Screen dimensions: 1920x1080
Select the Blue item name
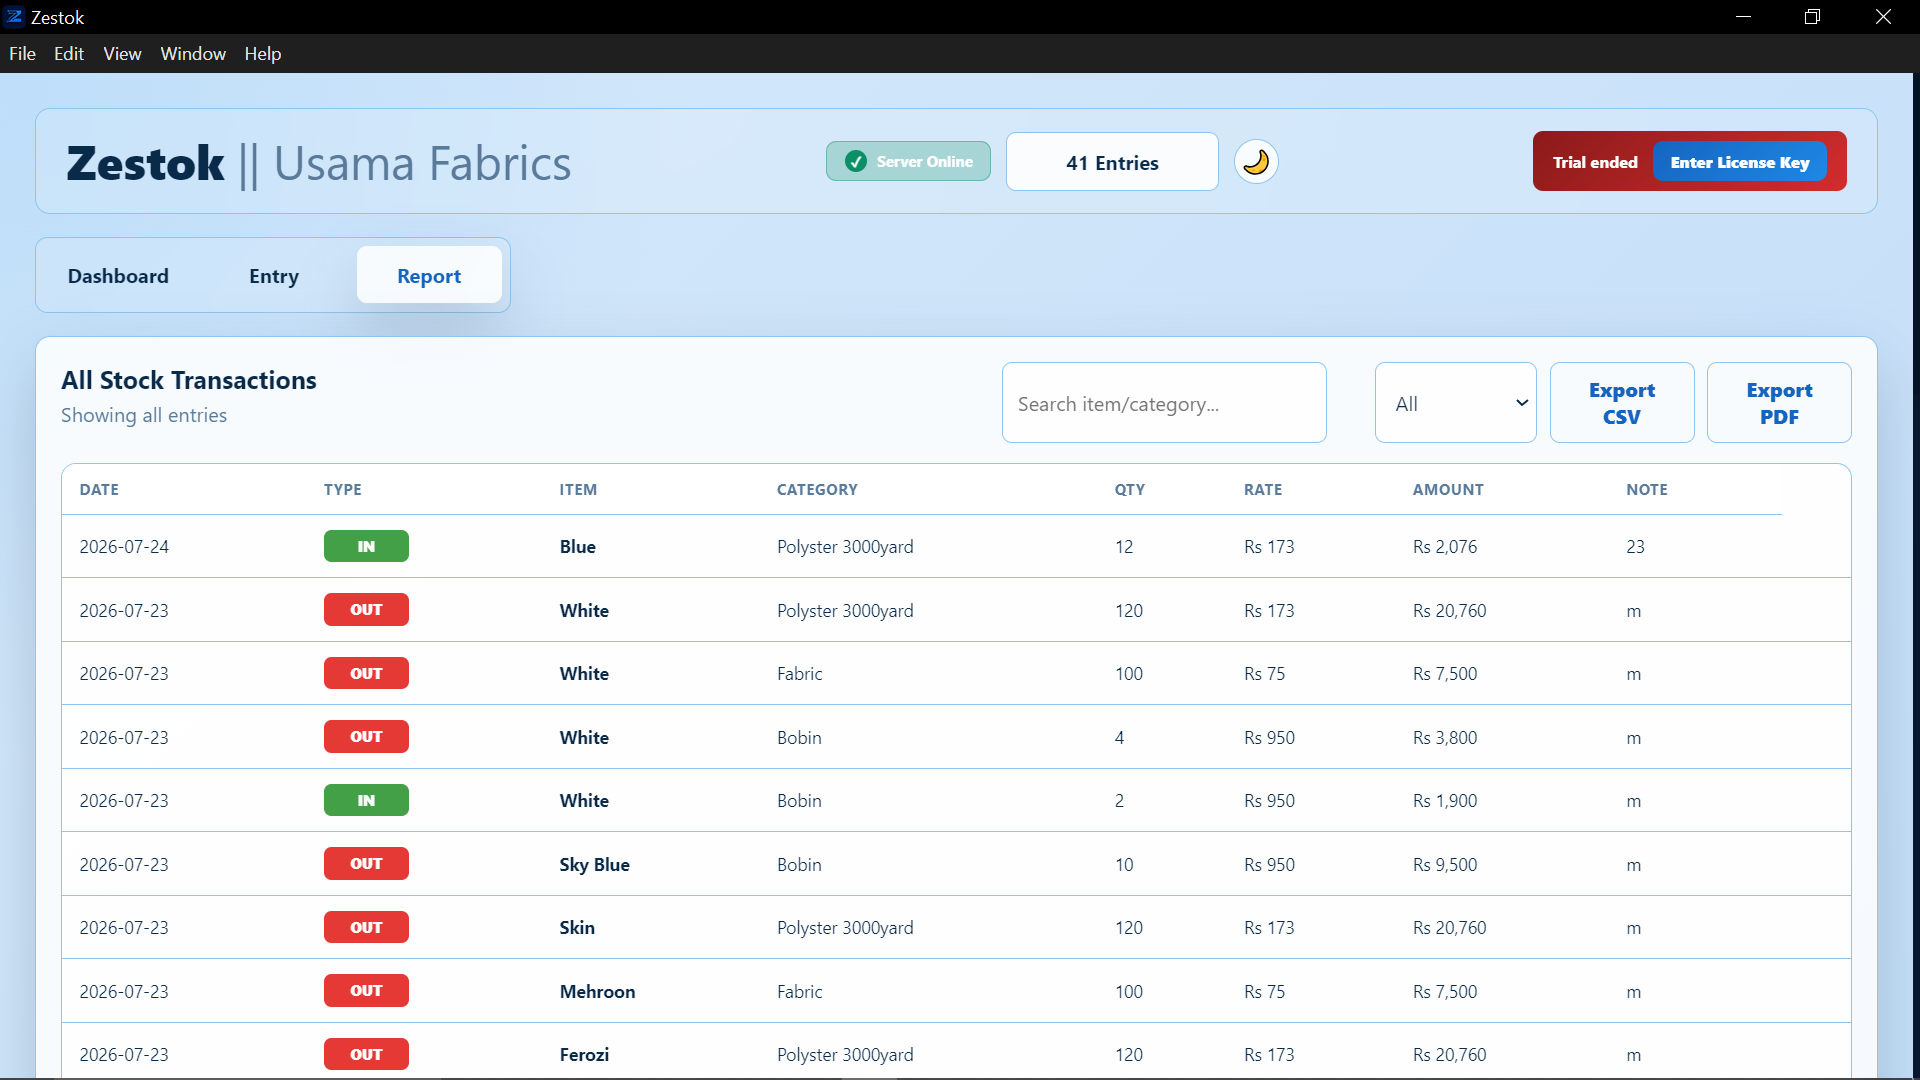(x=578, y=547)
